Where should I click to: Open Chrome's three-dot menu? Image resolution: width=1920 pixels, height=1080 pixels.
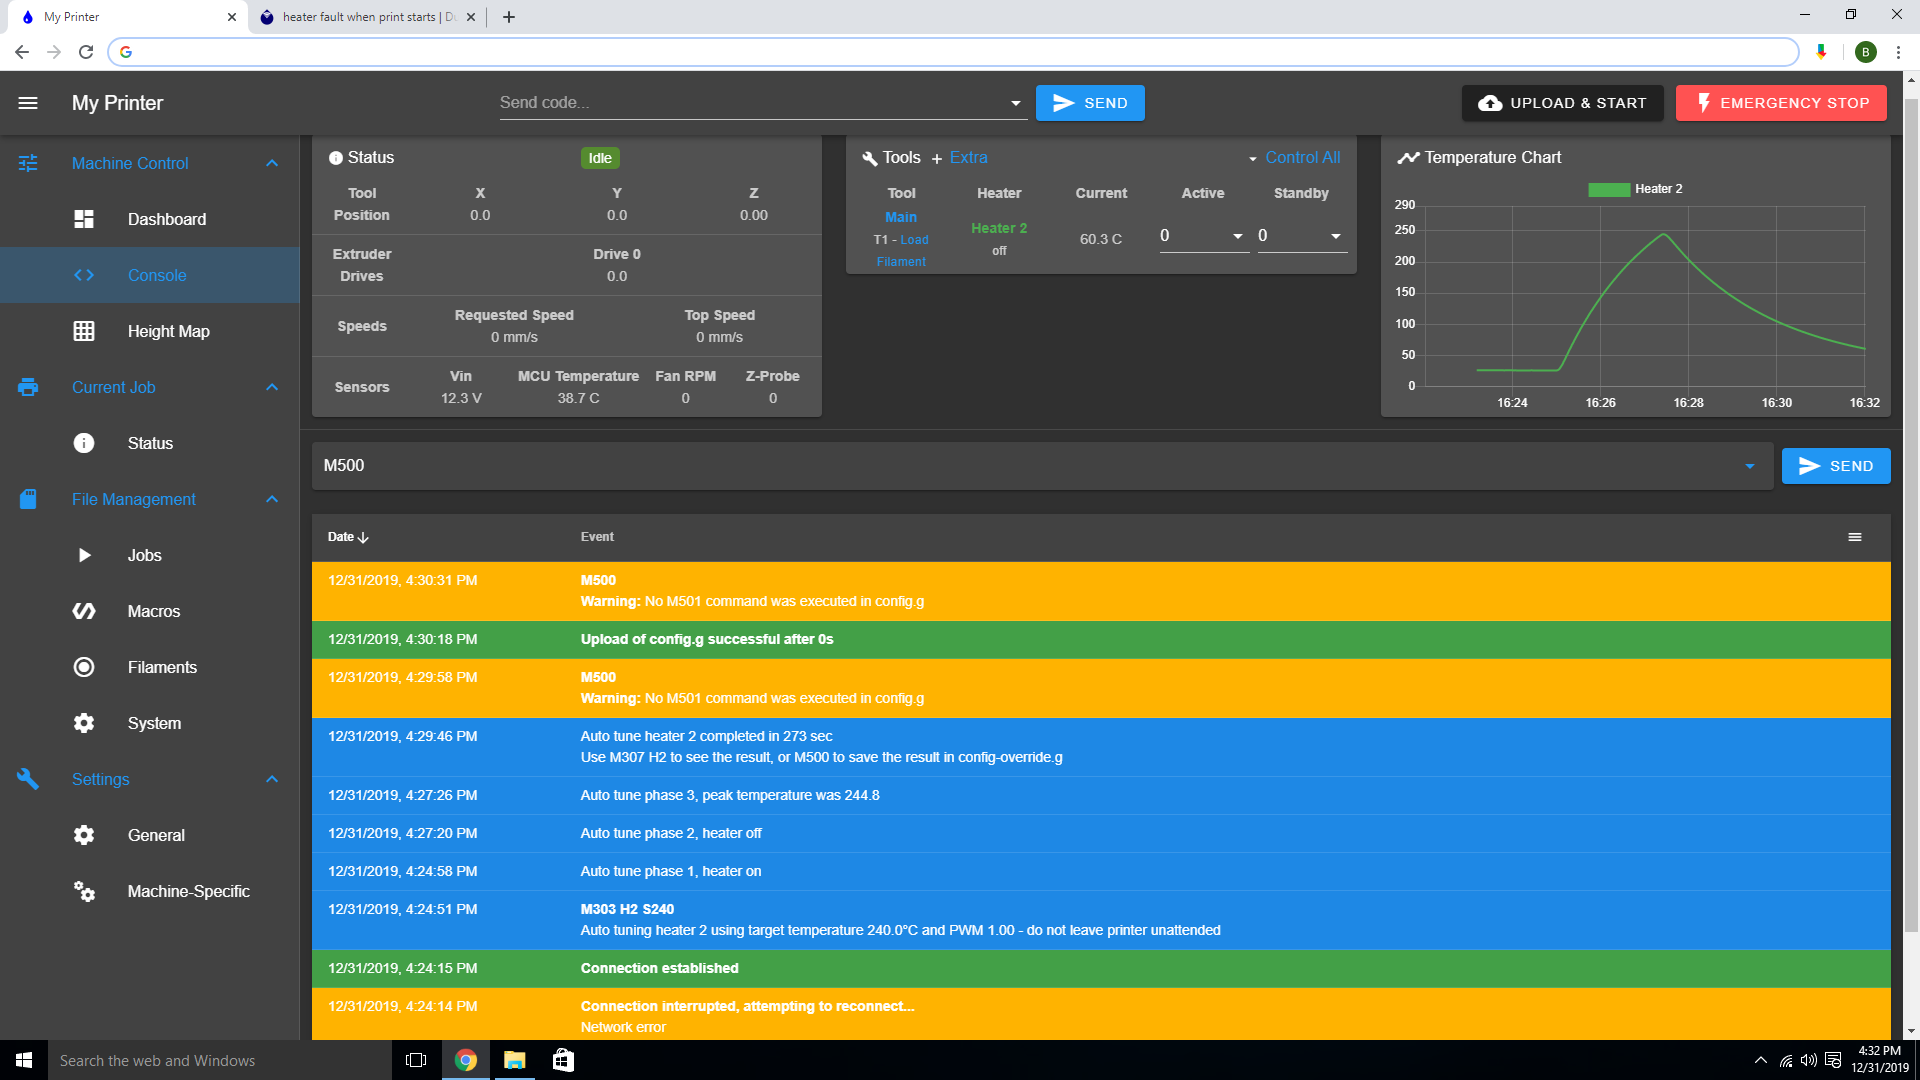[1898, 52]
